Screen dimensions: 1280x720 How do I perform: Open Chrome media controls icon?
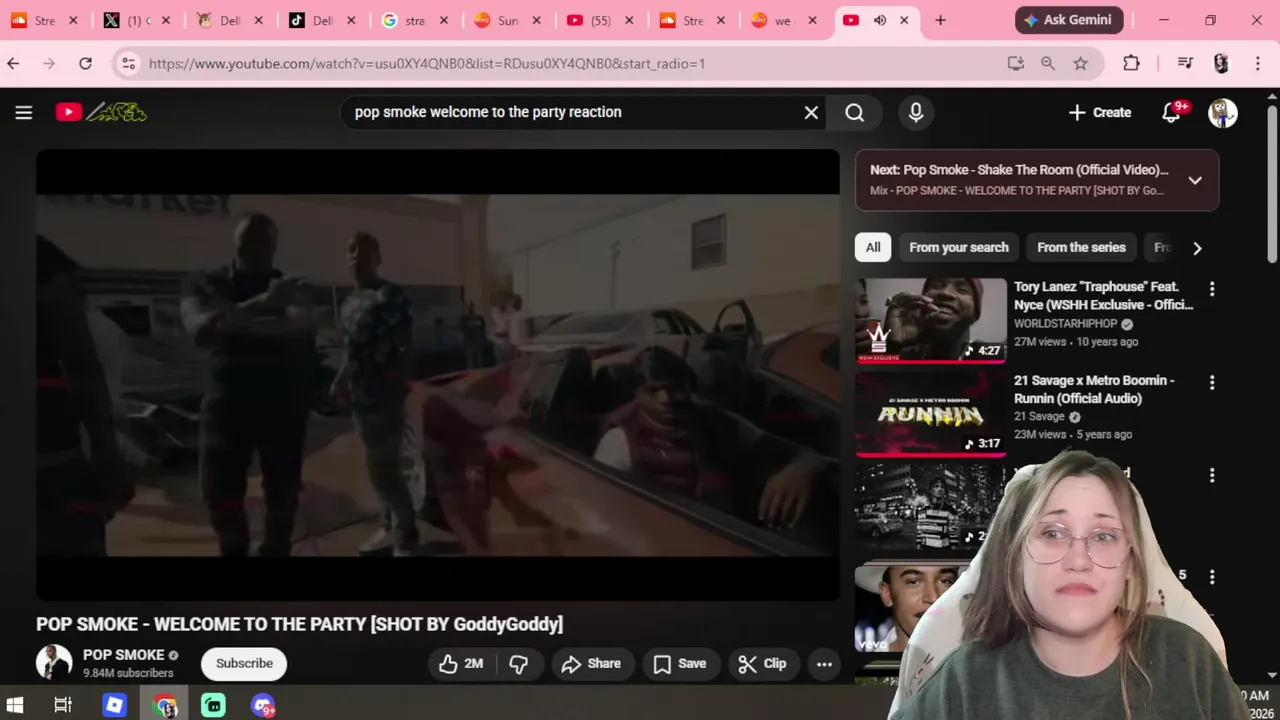1185,63
